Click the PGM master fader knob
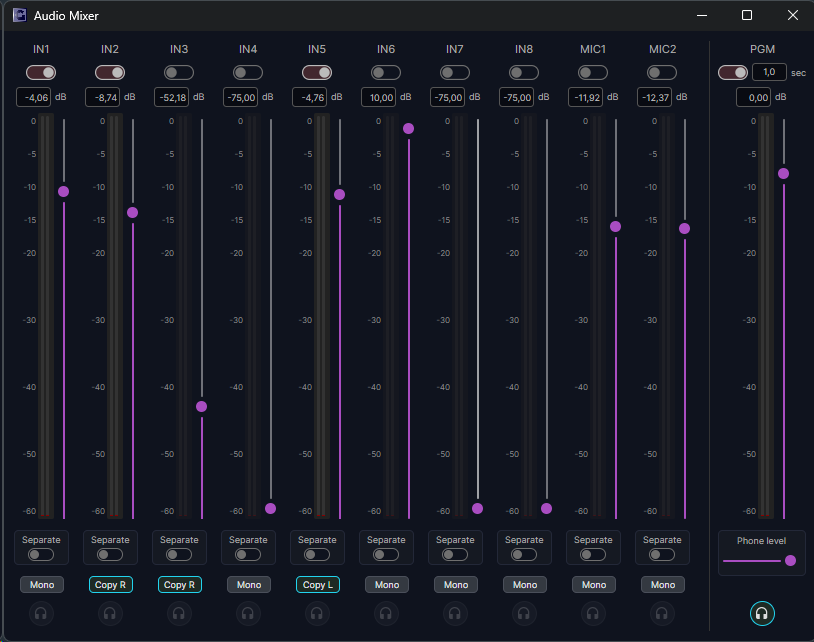Viewport: 814px width, 642px height. [x=783, y=173]
